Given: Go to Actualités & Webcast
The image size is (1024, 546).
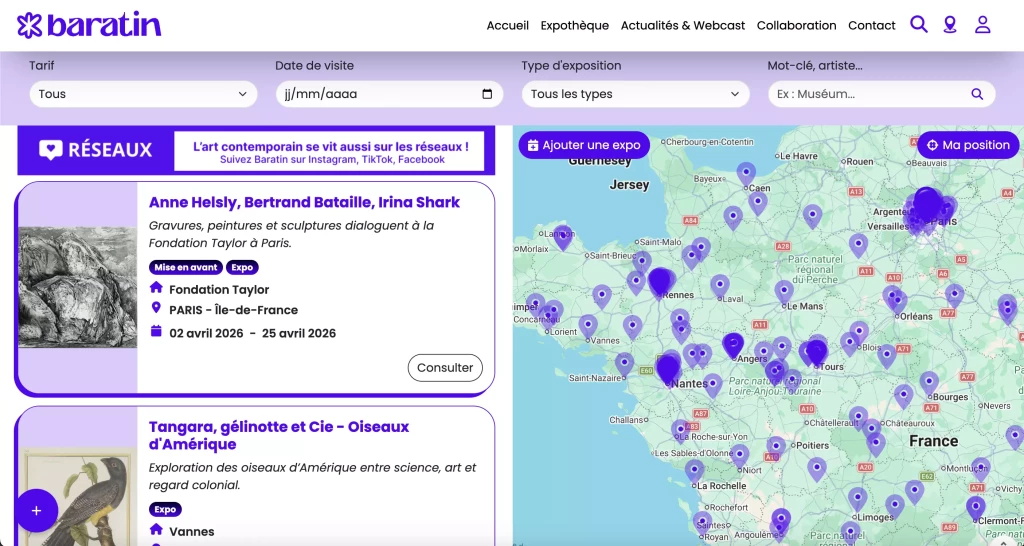Looking at the screenshot, I should click(682, 26).
